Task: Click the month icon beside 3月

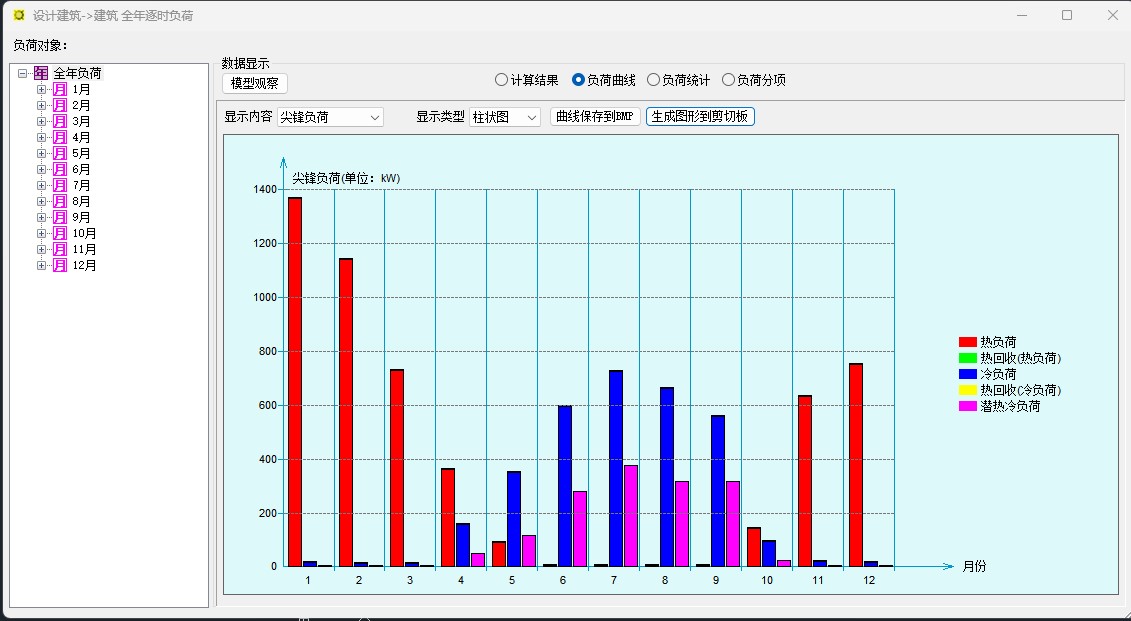Action: (60, 121)
